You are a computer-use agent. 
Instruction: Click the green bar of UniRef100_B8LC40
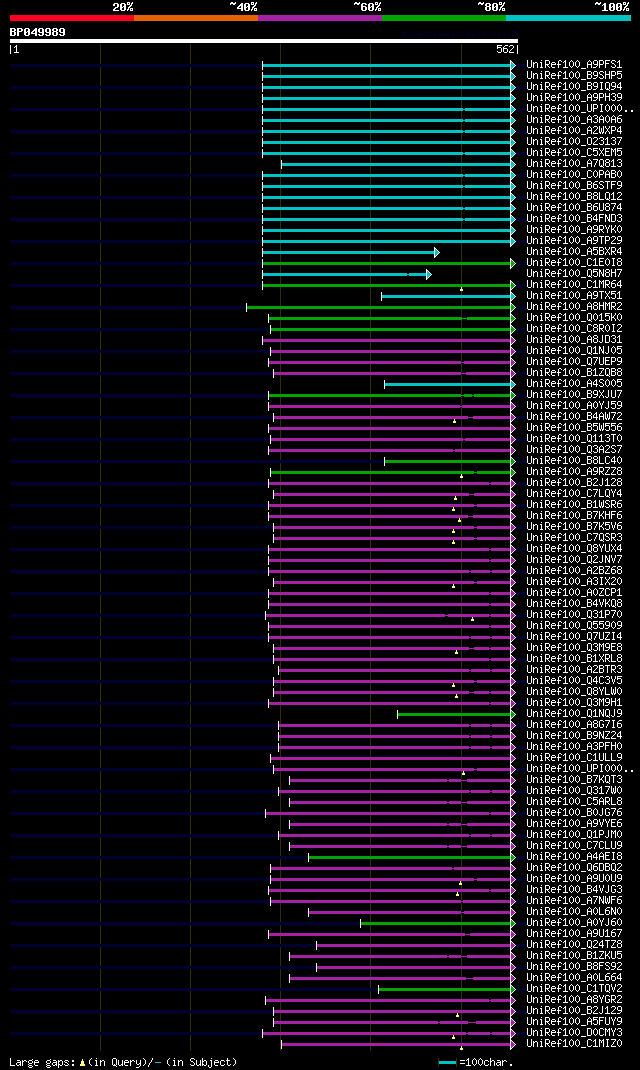[448, 461]
